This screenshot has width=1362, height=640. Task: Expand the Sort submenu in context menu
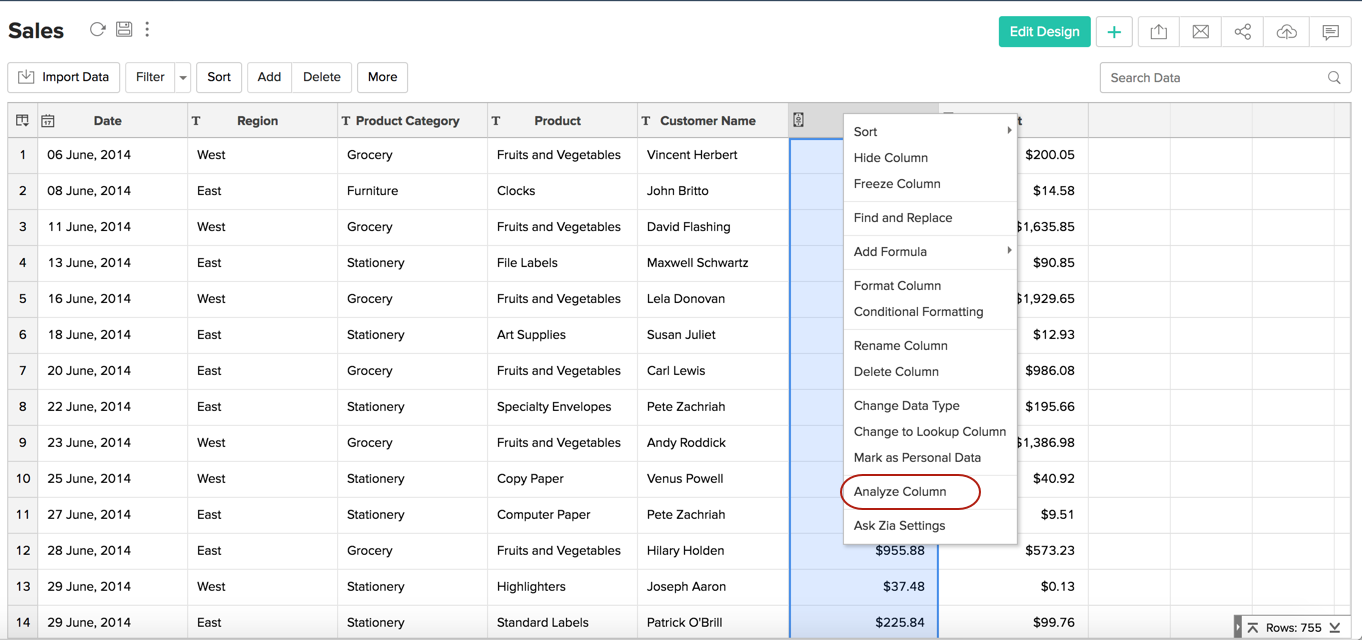[x=930, y=132]
